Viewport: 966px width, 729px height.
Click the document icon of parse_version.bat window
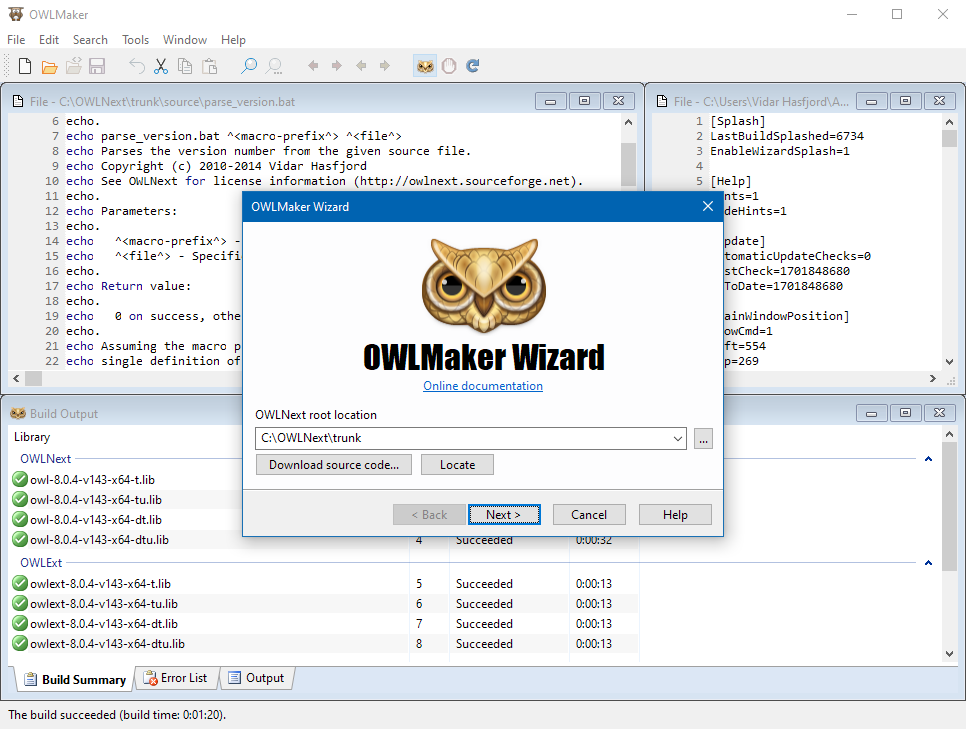click(x=18, y=102)
